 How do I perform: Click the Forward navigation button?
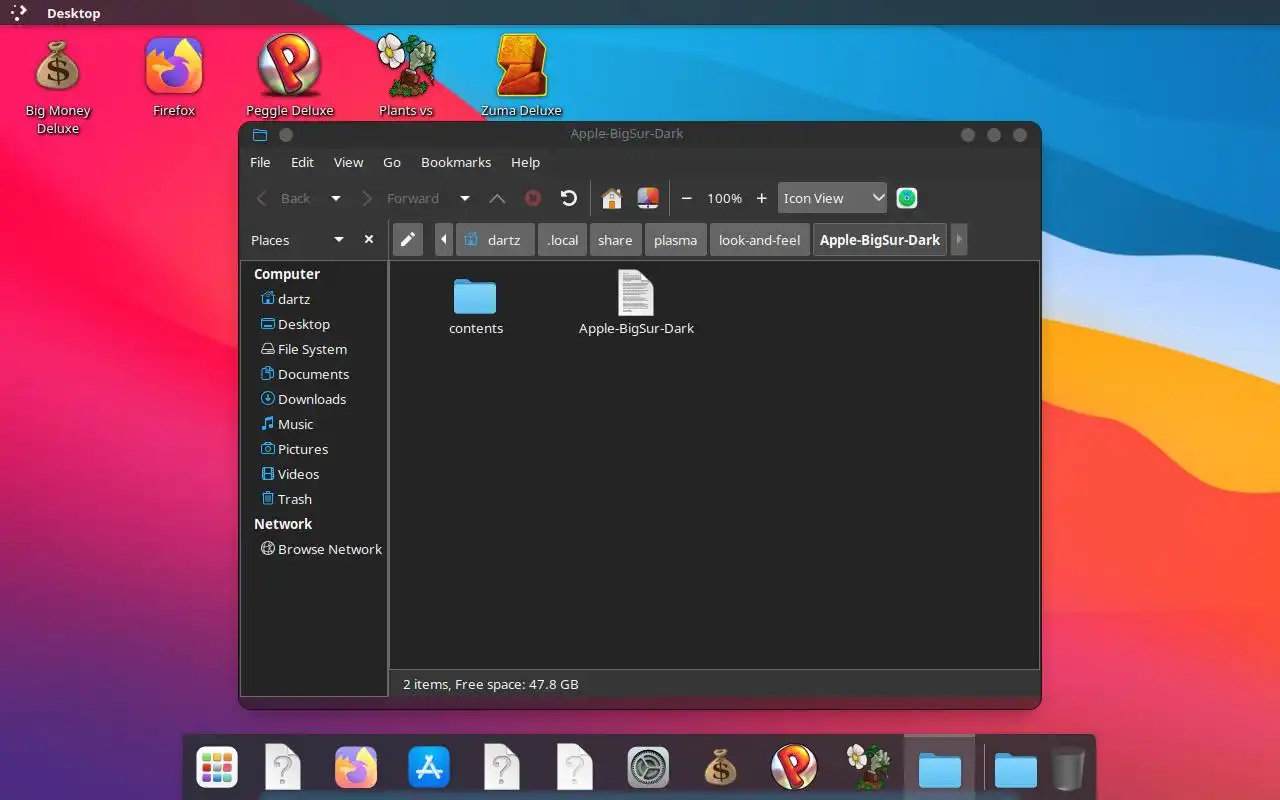pyautogui.click(x=401, y=198)
